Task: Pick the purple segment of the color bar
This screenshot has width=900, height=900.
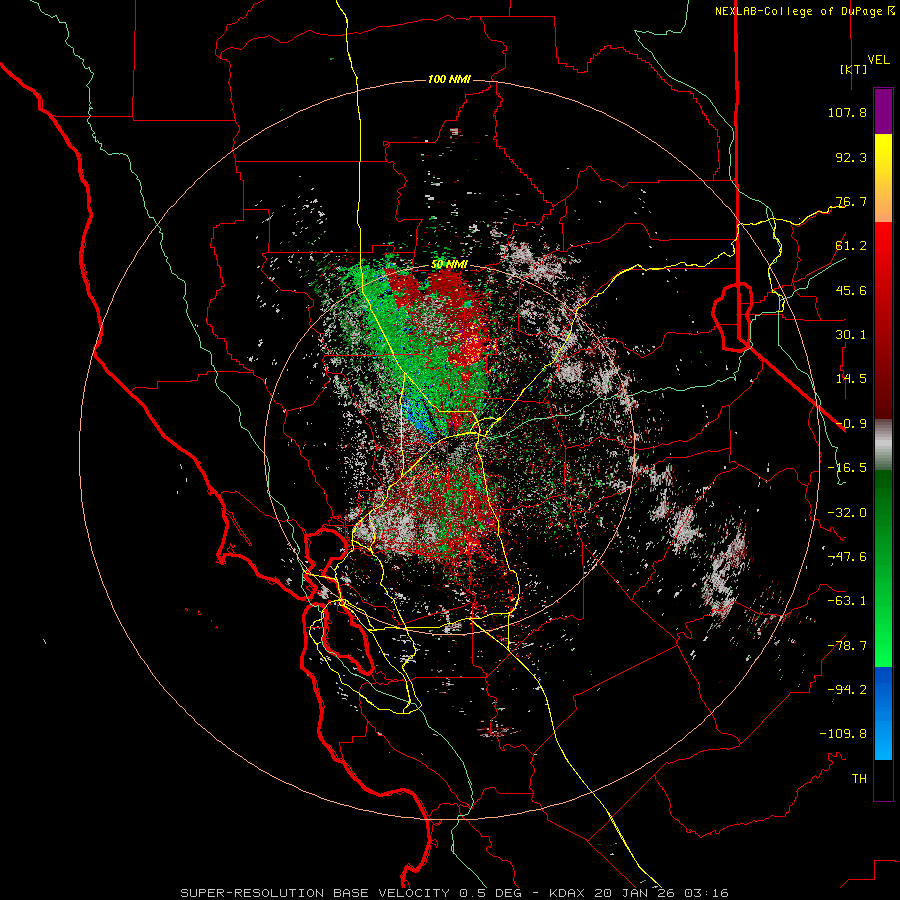Action: (883, 112)
